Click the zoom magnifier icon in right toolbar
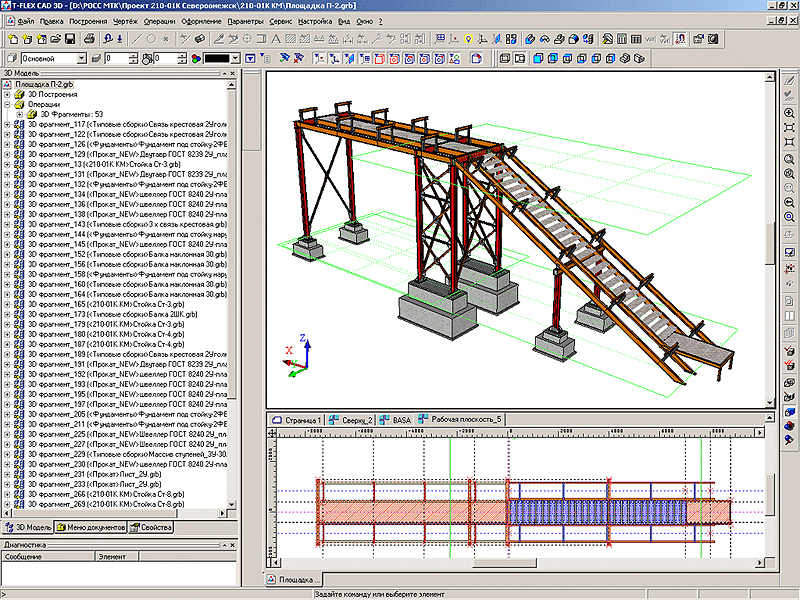The height and width of the screenshot is (600, 800). click(790, 114)
